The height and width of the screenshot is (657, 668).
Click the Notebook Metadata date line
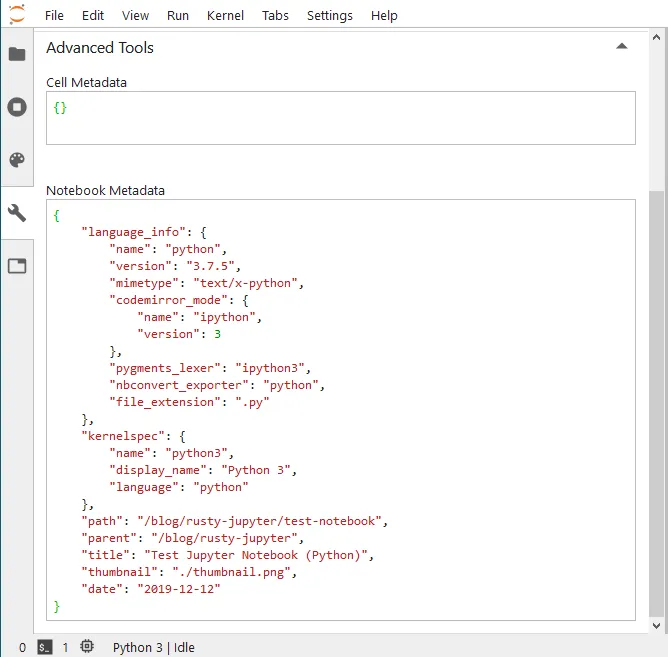[151, 589]
